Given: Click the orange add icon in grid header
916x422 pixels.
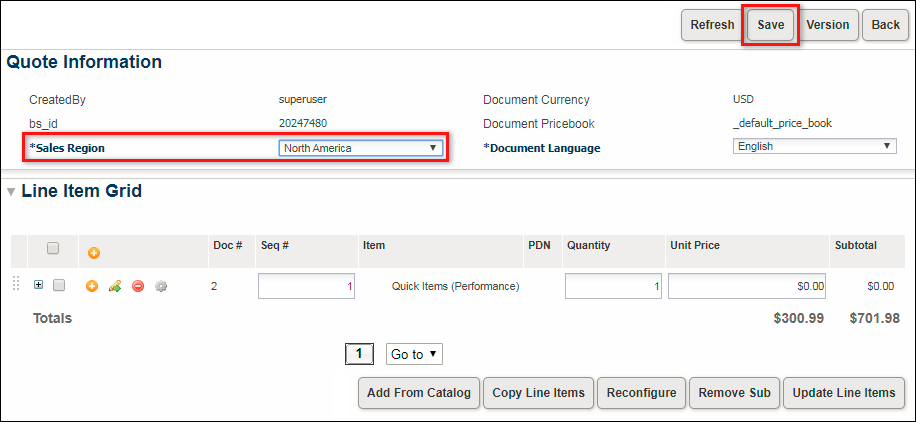Looking at the screenshot, I should 94,253.
